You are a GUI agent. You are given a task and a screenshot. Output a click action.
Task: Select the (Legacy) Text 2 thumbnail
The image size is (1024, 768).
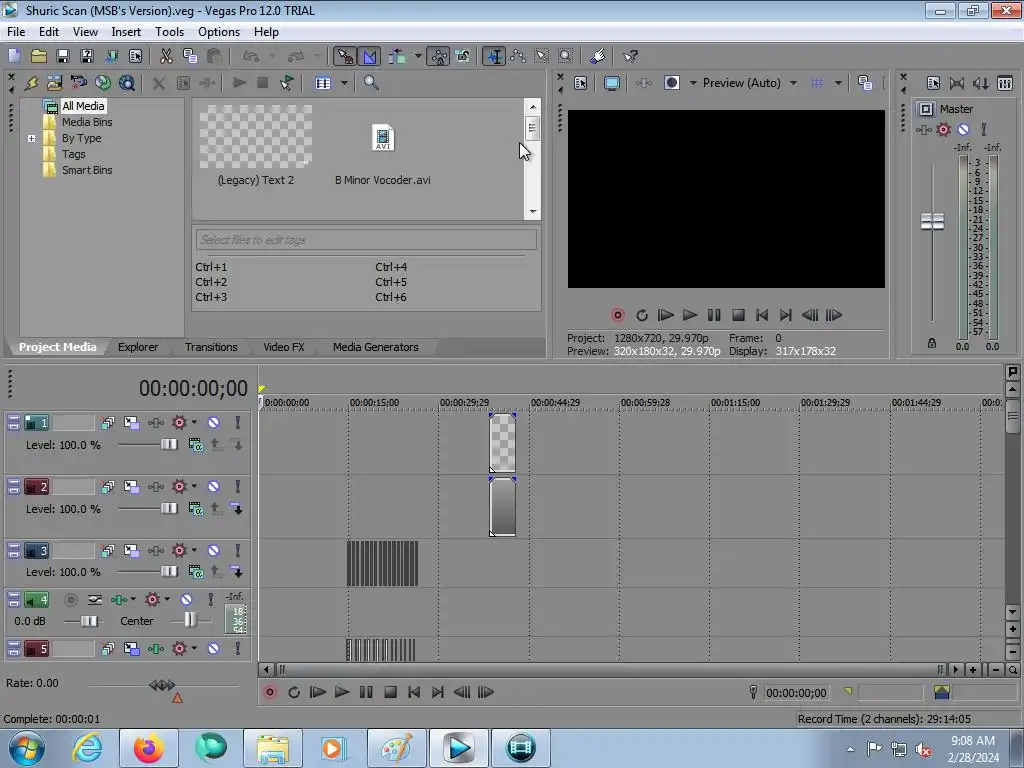click(255, 136)
